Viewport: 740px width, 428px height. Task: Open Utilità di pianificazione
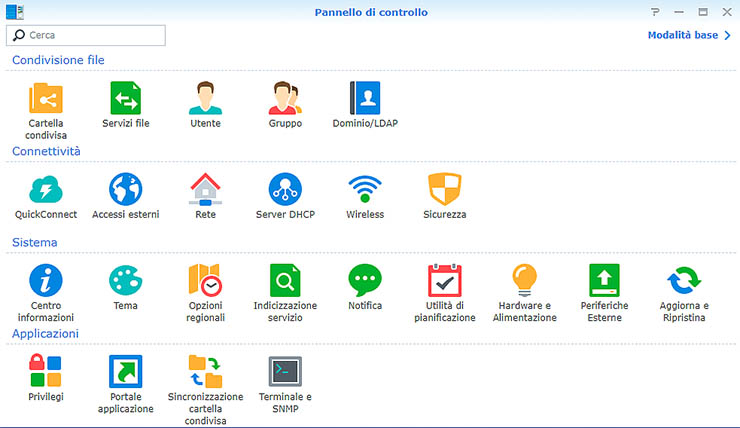point(444,280)
